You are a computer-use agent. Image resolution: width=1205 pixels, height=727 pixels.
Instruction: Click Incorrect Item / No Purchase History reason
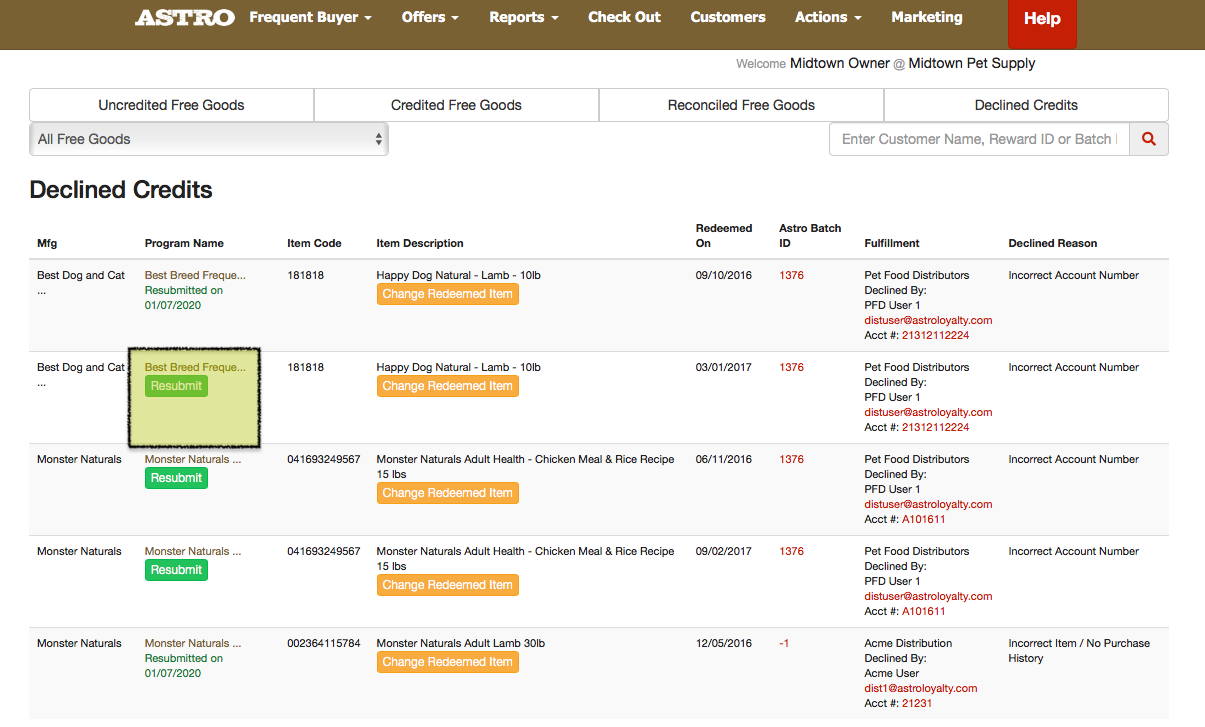click(x=1079, y=650)
